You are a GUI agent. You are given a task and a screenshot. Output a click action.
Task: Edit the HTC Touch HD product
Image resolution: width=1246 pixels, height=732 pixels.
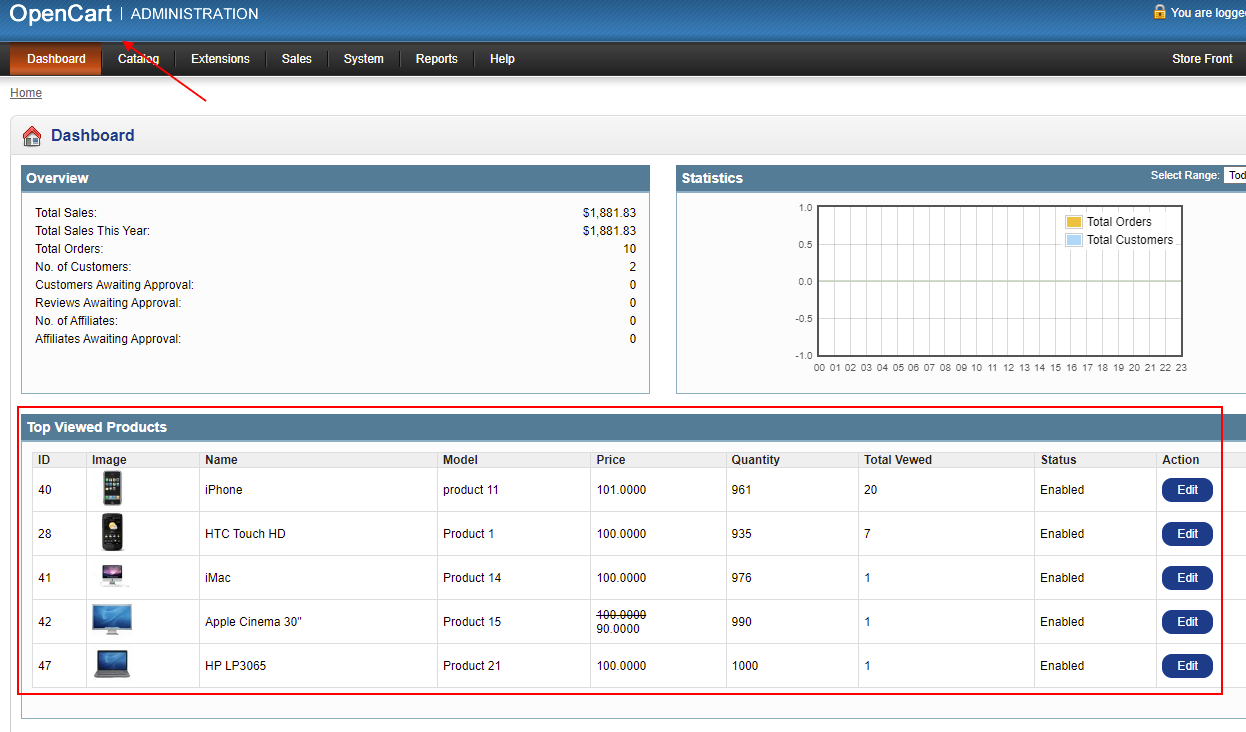(x=1187, y=534)
